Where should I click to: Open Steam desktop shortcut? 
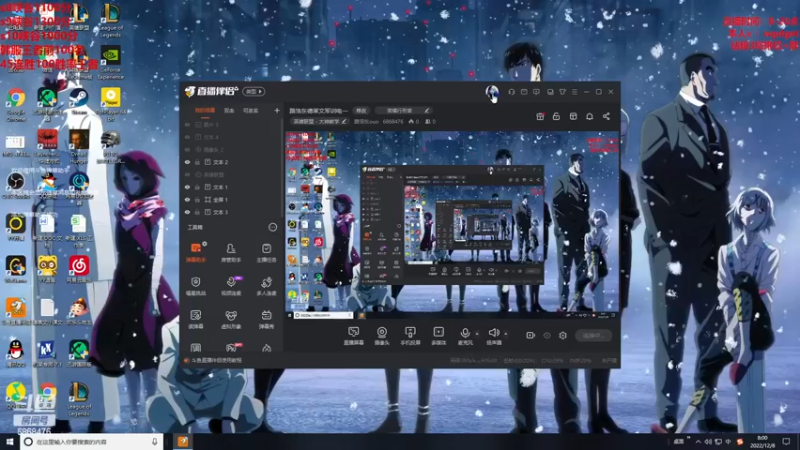tap(79, 101)
